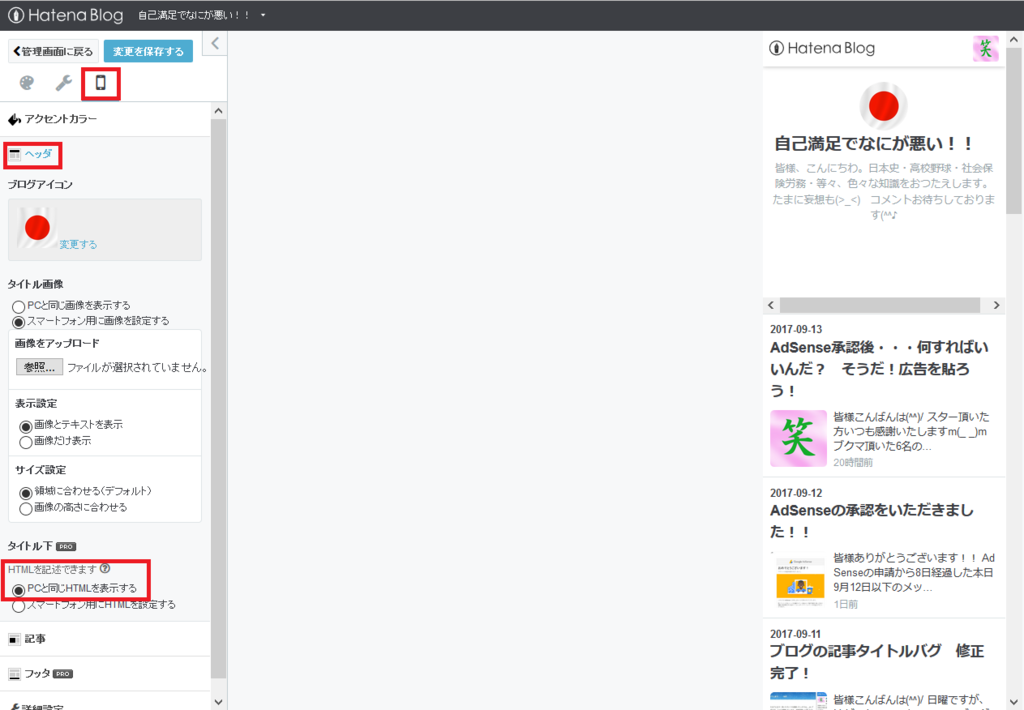Click the date 2017-09-11 in preview
This screenshot has width=1024, height=710.
[x=795, y=634]
